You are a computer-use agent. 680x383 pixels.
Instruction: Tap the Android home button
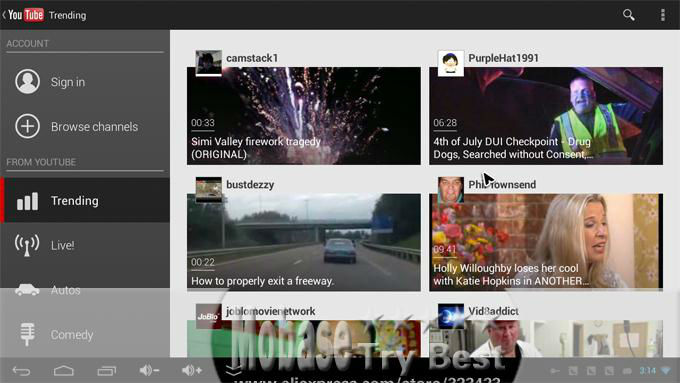pyautogui.click(x=64, y=371)
